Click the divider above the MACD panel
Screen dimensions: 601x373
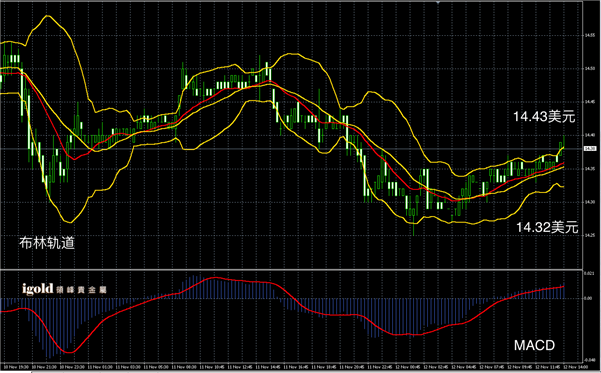point(291,269)
